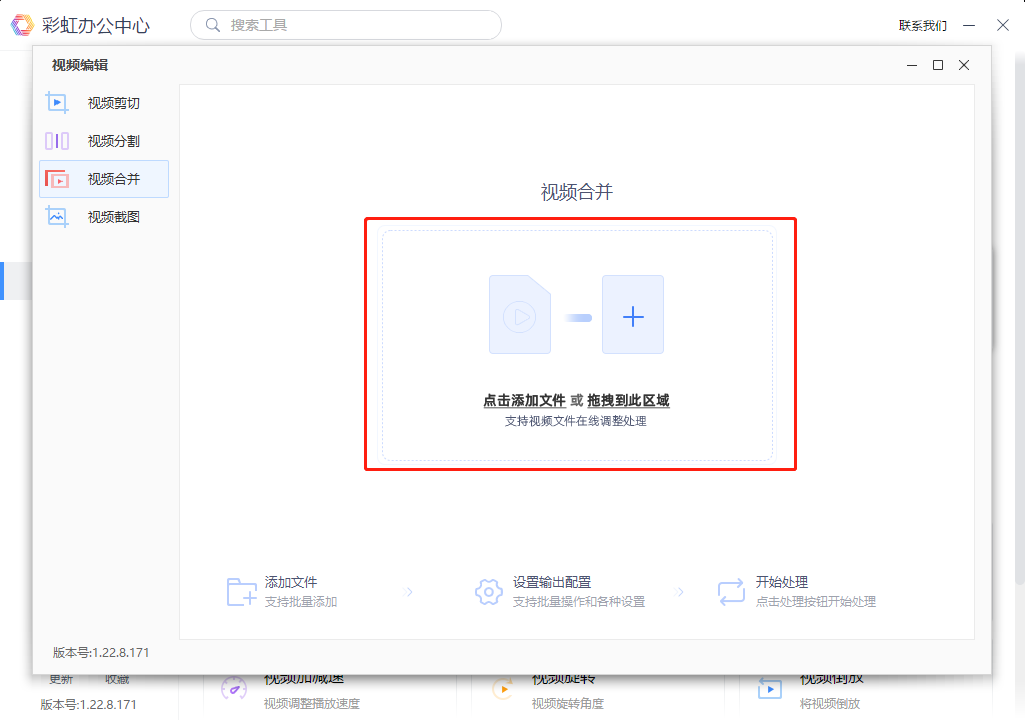Viewport: 1025px width, 720px height.
Task: Minimize the 视频编辑 dialog
Action: point(912,65)
